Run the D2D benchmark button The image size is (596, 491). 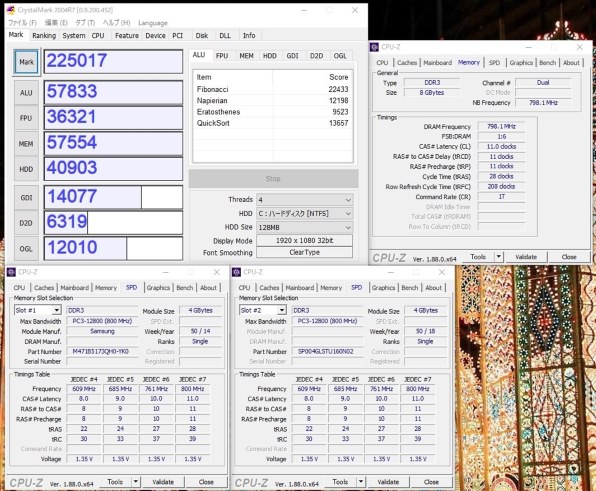coord(26,223)
